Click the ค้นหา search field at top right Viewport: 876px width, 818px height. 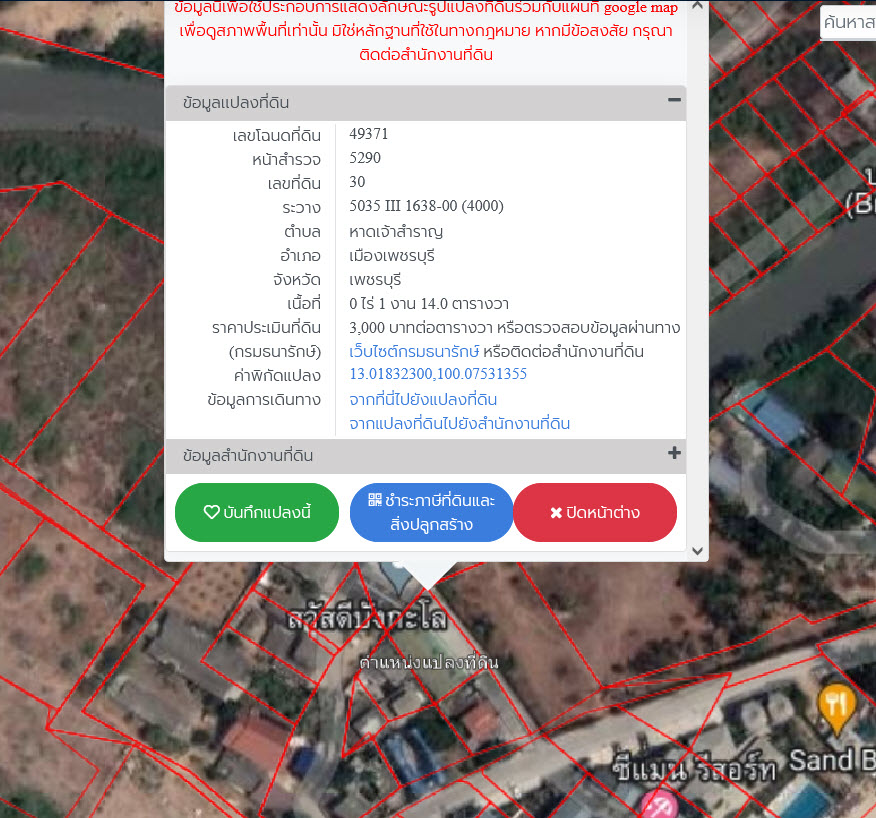pos(848,22)
